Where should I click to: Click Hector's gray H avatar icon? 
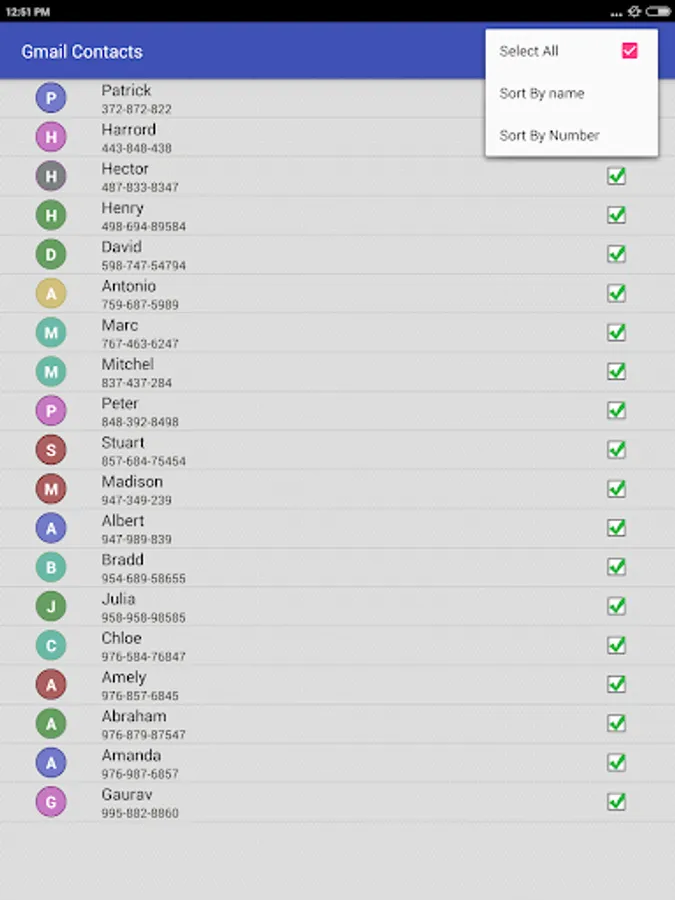[x=51, y=176]
